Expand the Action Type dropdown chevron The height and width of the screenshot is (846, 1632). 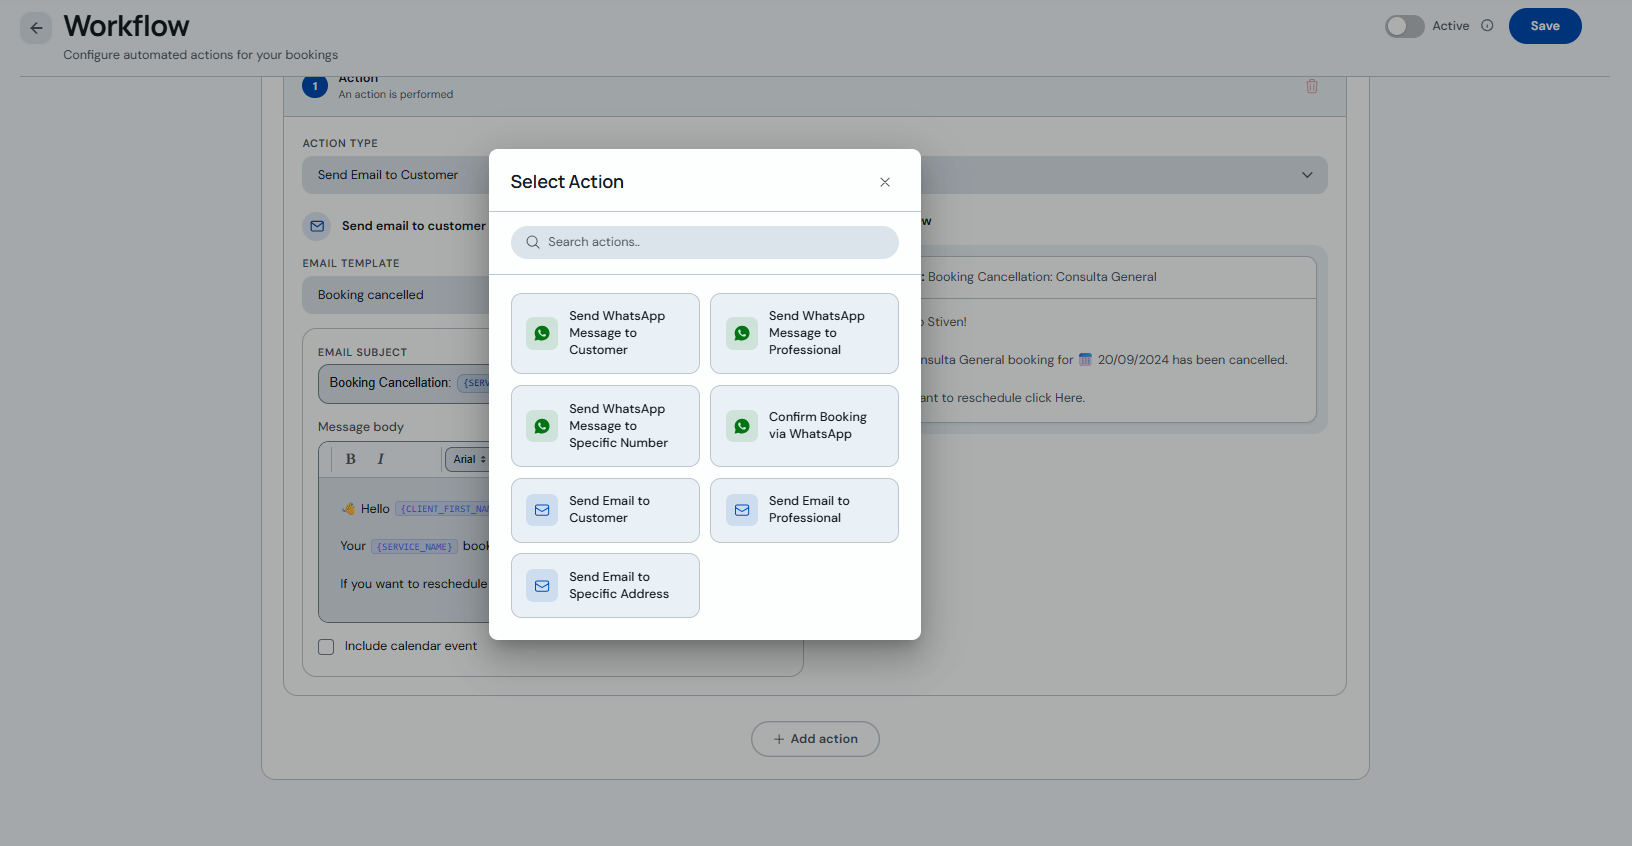click(x=1307, y=175)
